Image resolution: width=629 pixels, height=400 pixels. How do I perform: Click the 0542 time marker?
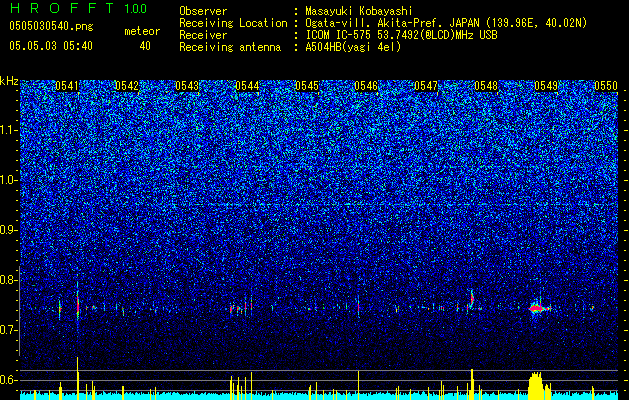[127, 86]
